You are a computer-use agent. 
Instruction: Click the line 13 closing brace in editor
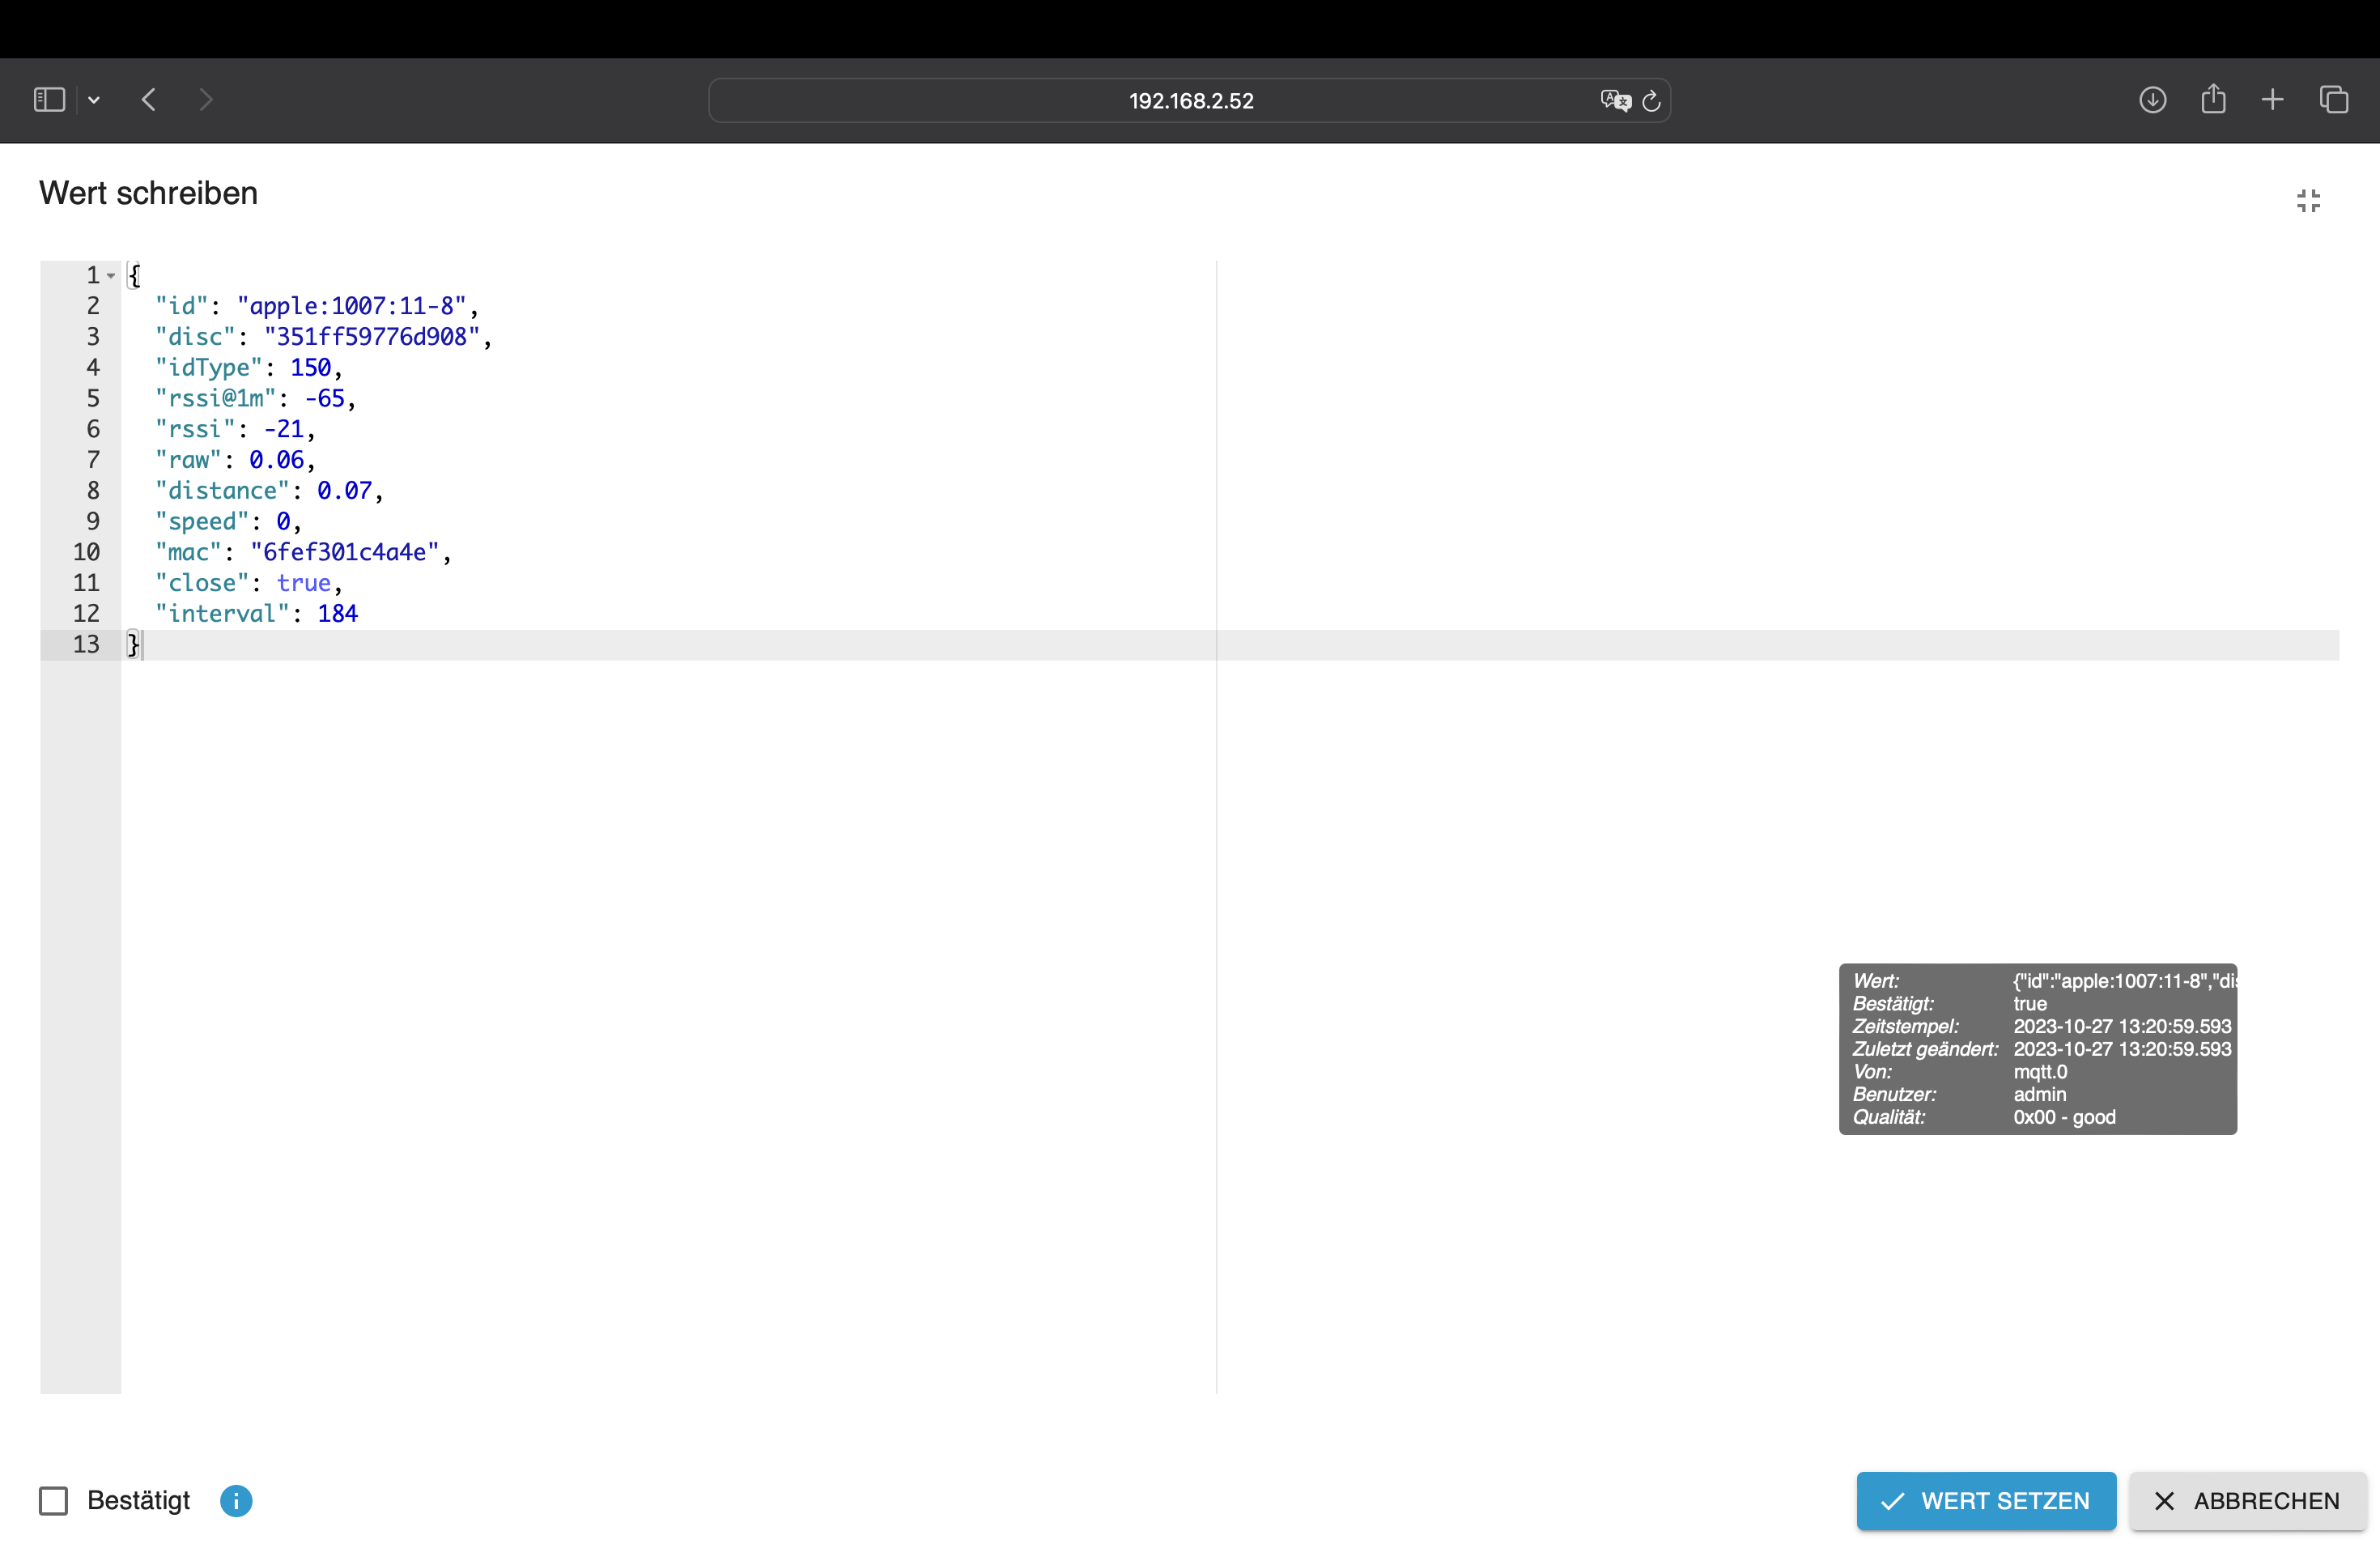coord(133,645)
